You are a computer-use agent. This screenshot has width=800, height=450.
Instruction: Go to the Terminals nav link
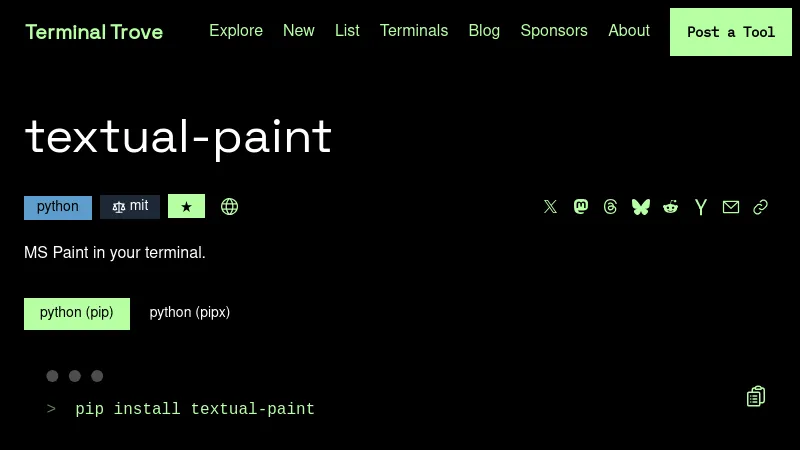click(414, 31)
